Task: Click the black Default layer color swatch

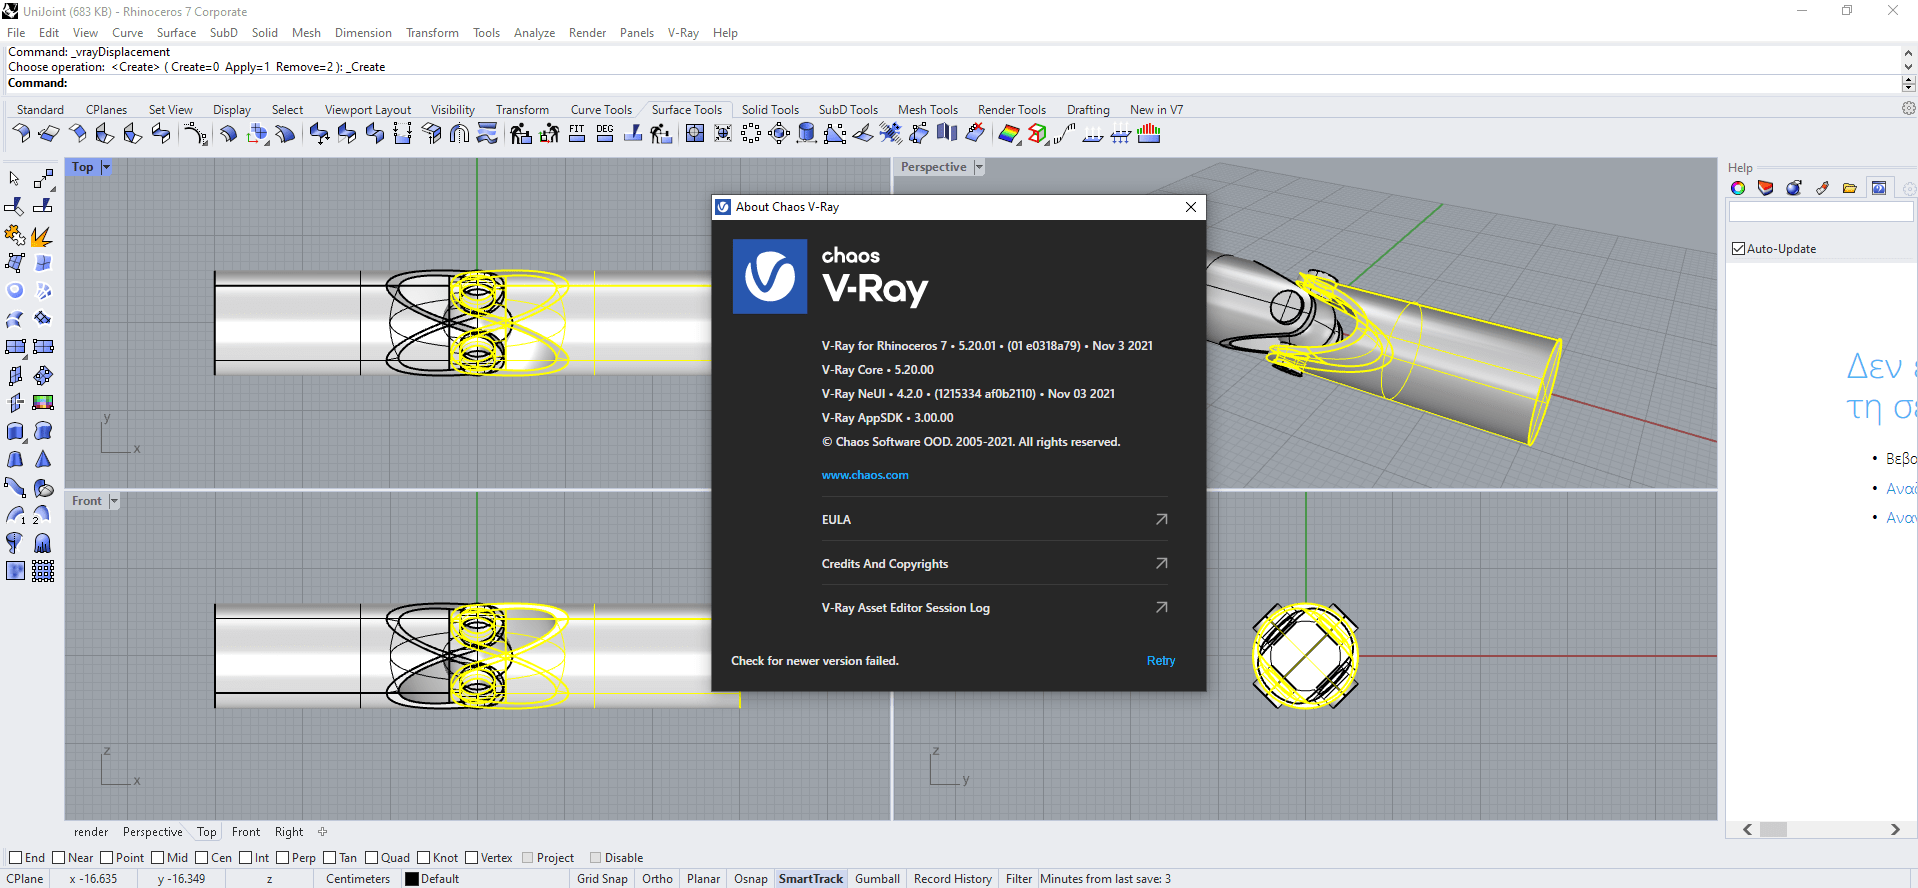Action: (411, 879)
